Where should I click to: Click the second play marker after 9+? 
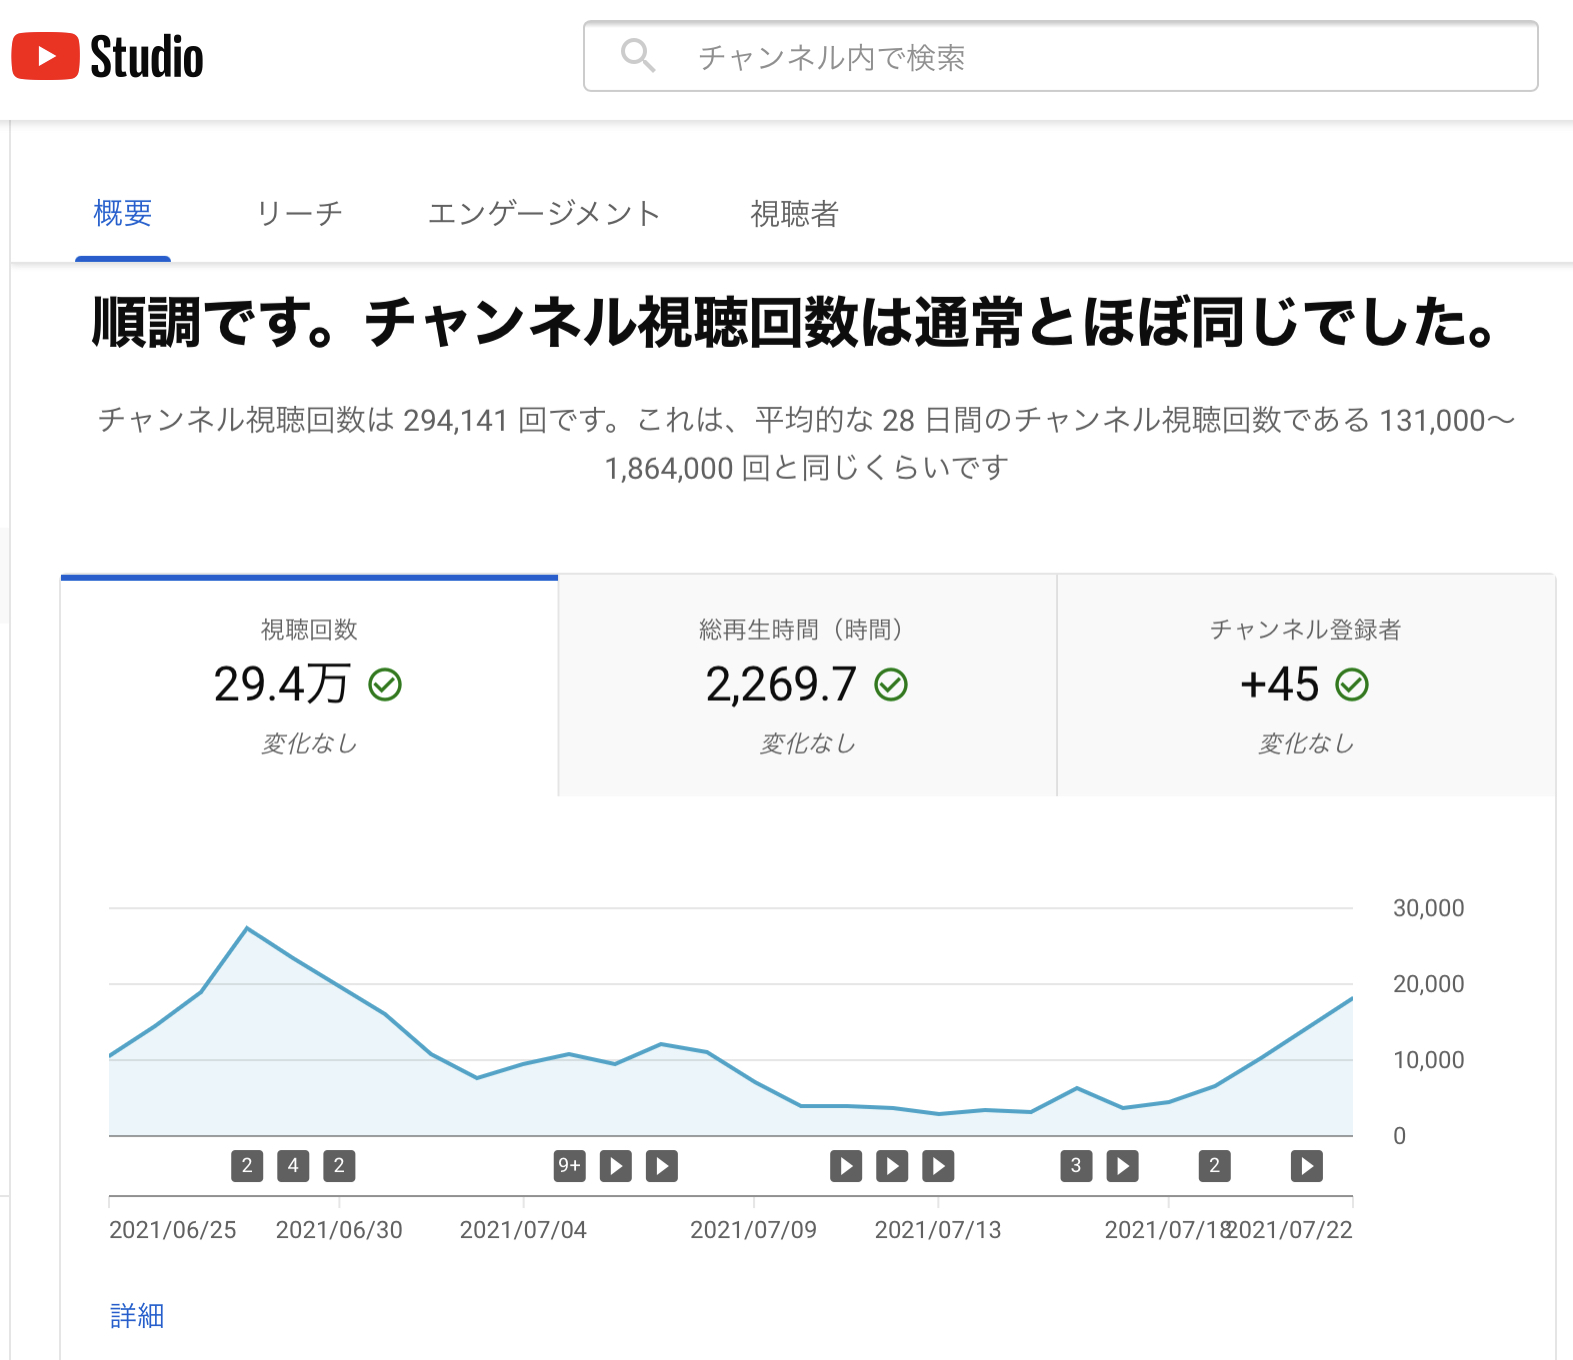point(662,1166)
